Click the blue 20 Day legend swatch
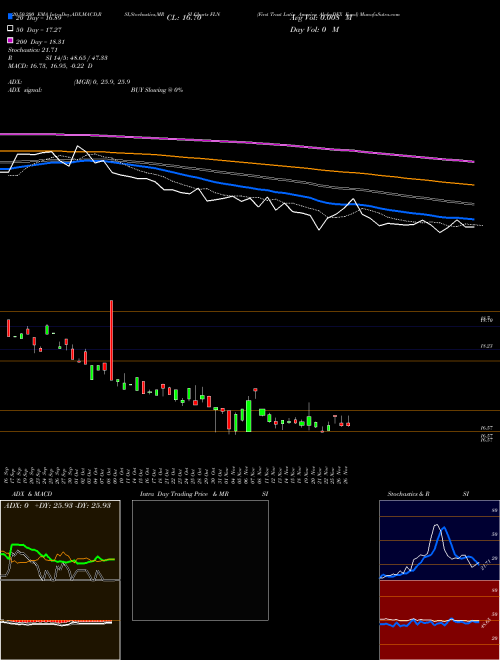Viewport: 500px width, 660px height. pyautogui.click(x=10, y=16)
